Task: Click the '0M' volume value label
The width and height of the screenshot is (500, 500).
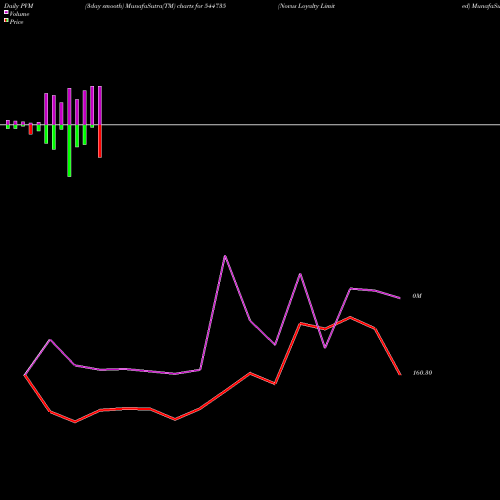Action: [417, 296]
